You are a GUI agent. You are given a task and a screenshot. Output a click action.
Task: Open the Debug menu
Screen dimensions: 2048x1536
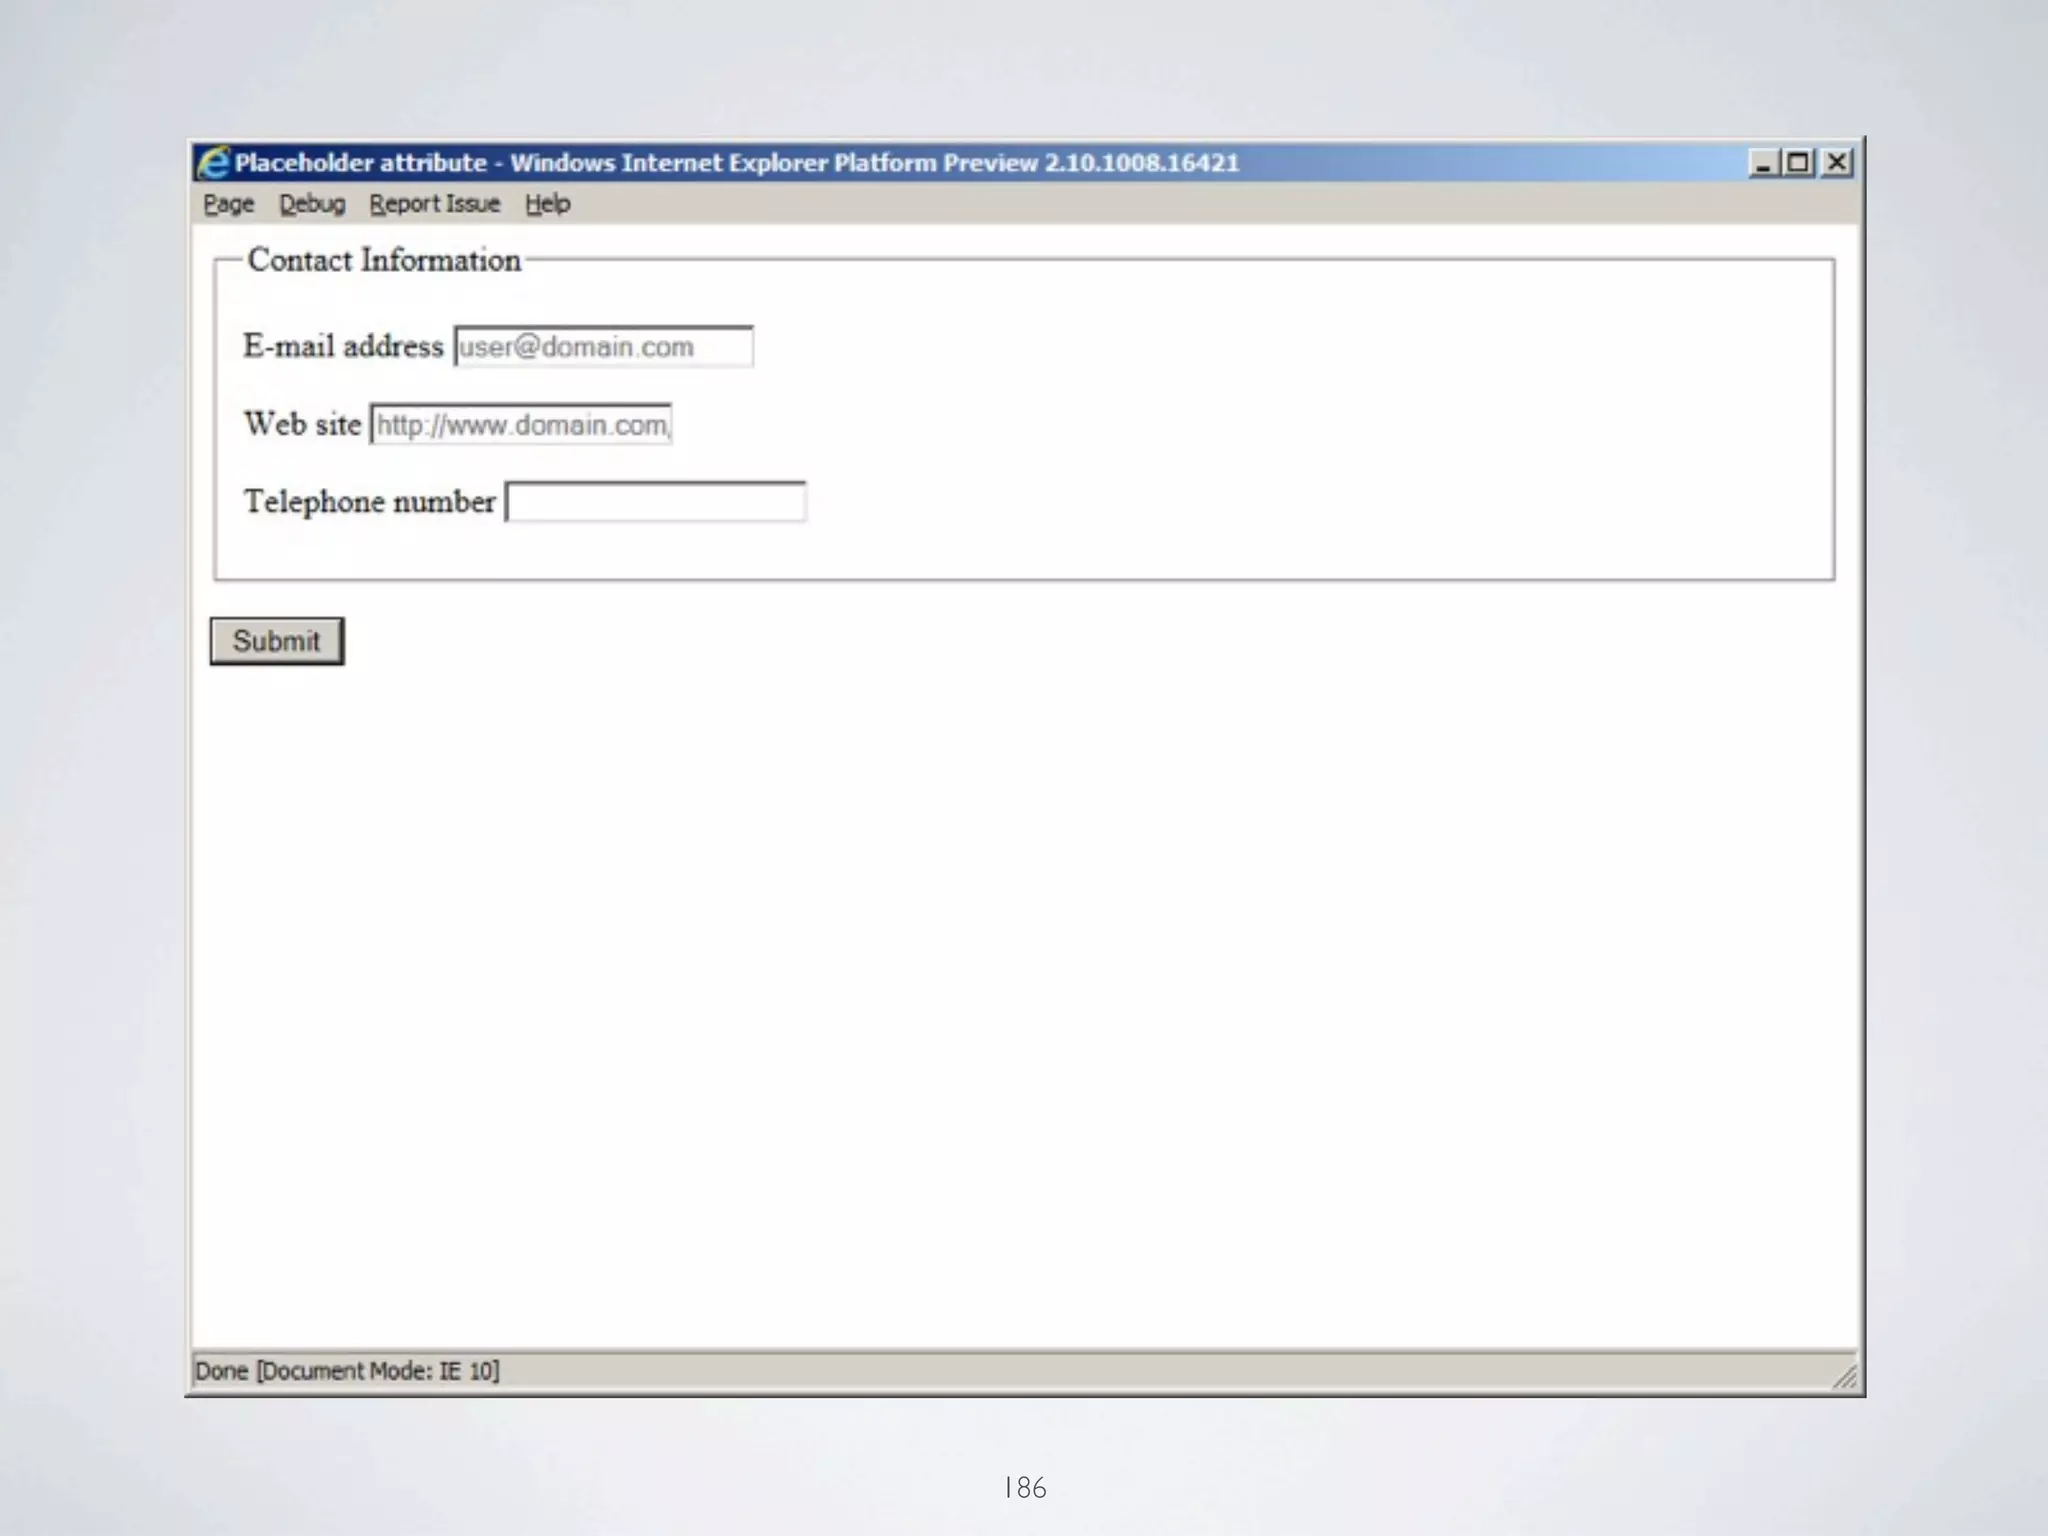tap(311, 204)
